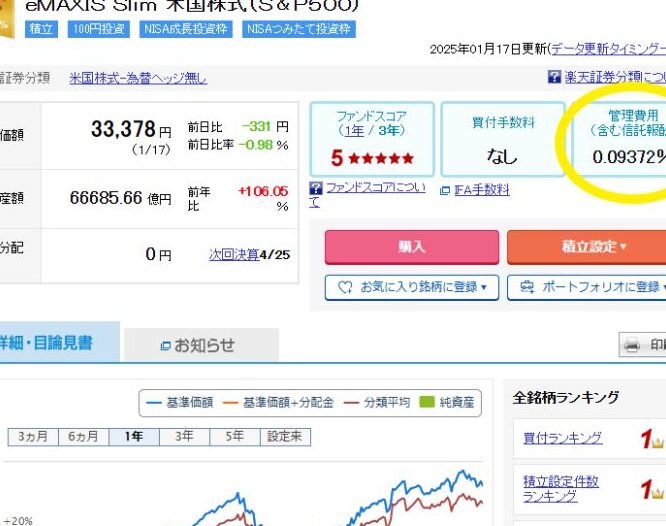Open ポートフォリオに登録 dropdown
666x526 pixels.
point(588,288)
